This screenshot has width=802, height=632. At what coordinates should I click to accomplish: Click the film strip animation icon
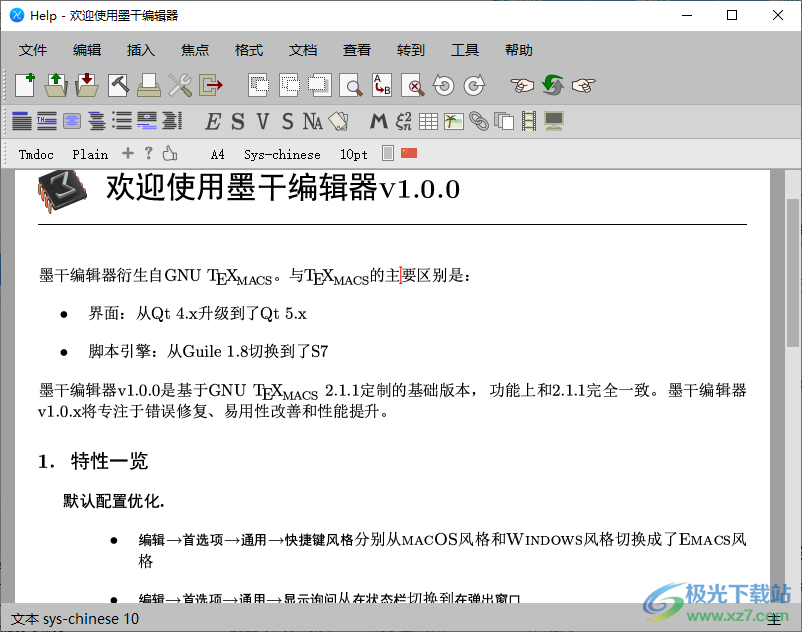[x=529, y=121]
